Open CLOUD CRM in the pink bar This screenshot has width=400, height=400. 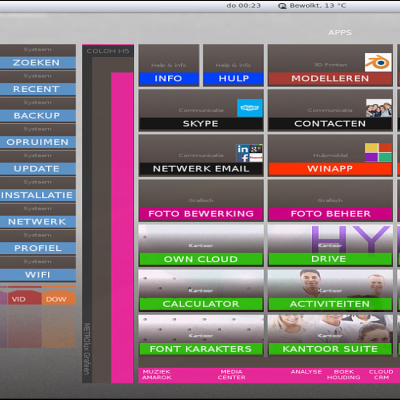tap(381, 374)
